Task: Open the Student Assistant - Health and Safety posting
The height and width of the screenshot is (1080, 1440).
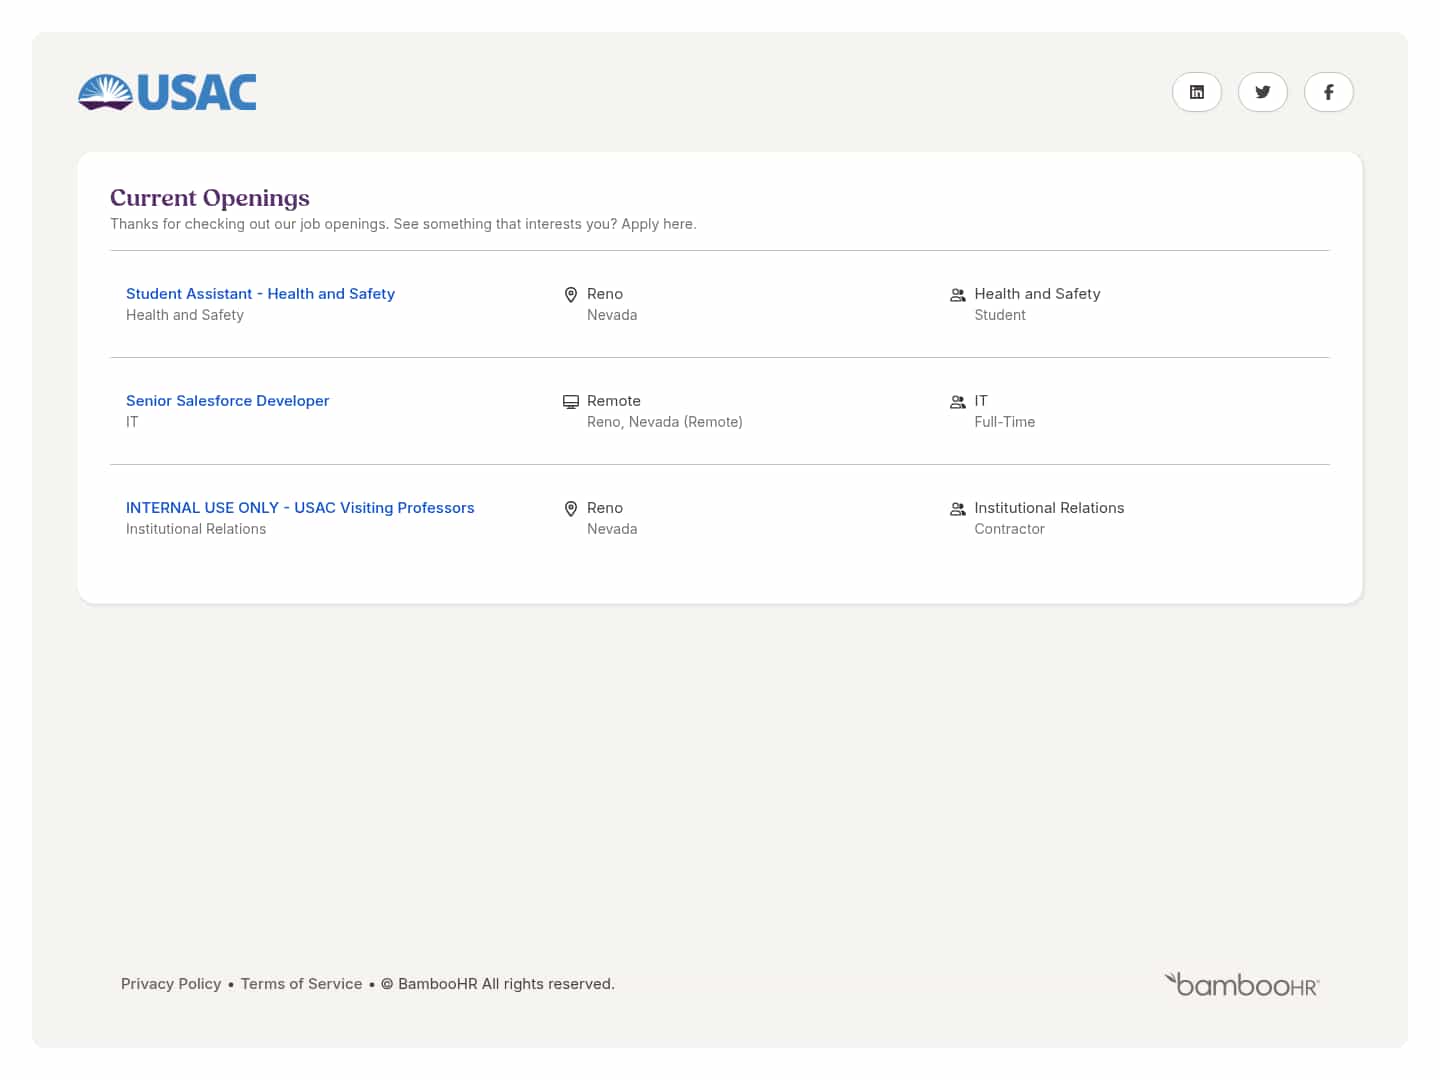Action: pos(260,293)
